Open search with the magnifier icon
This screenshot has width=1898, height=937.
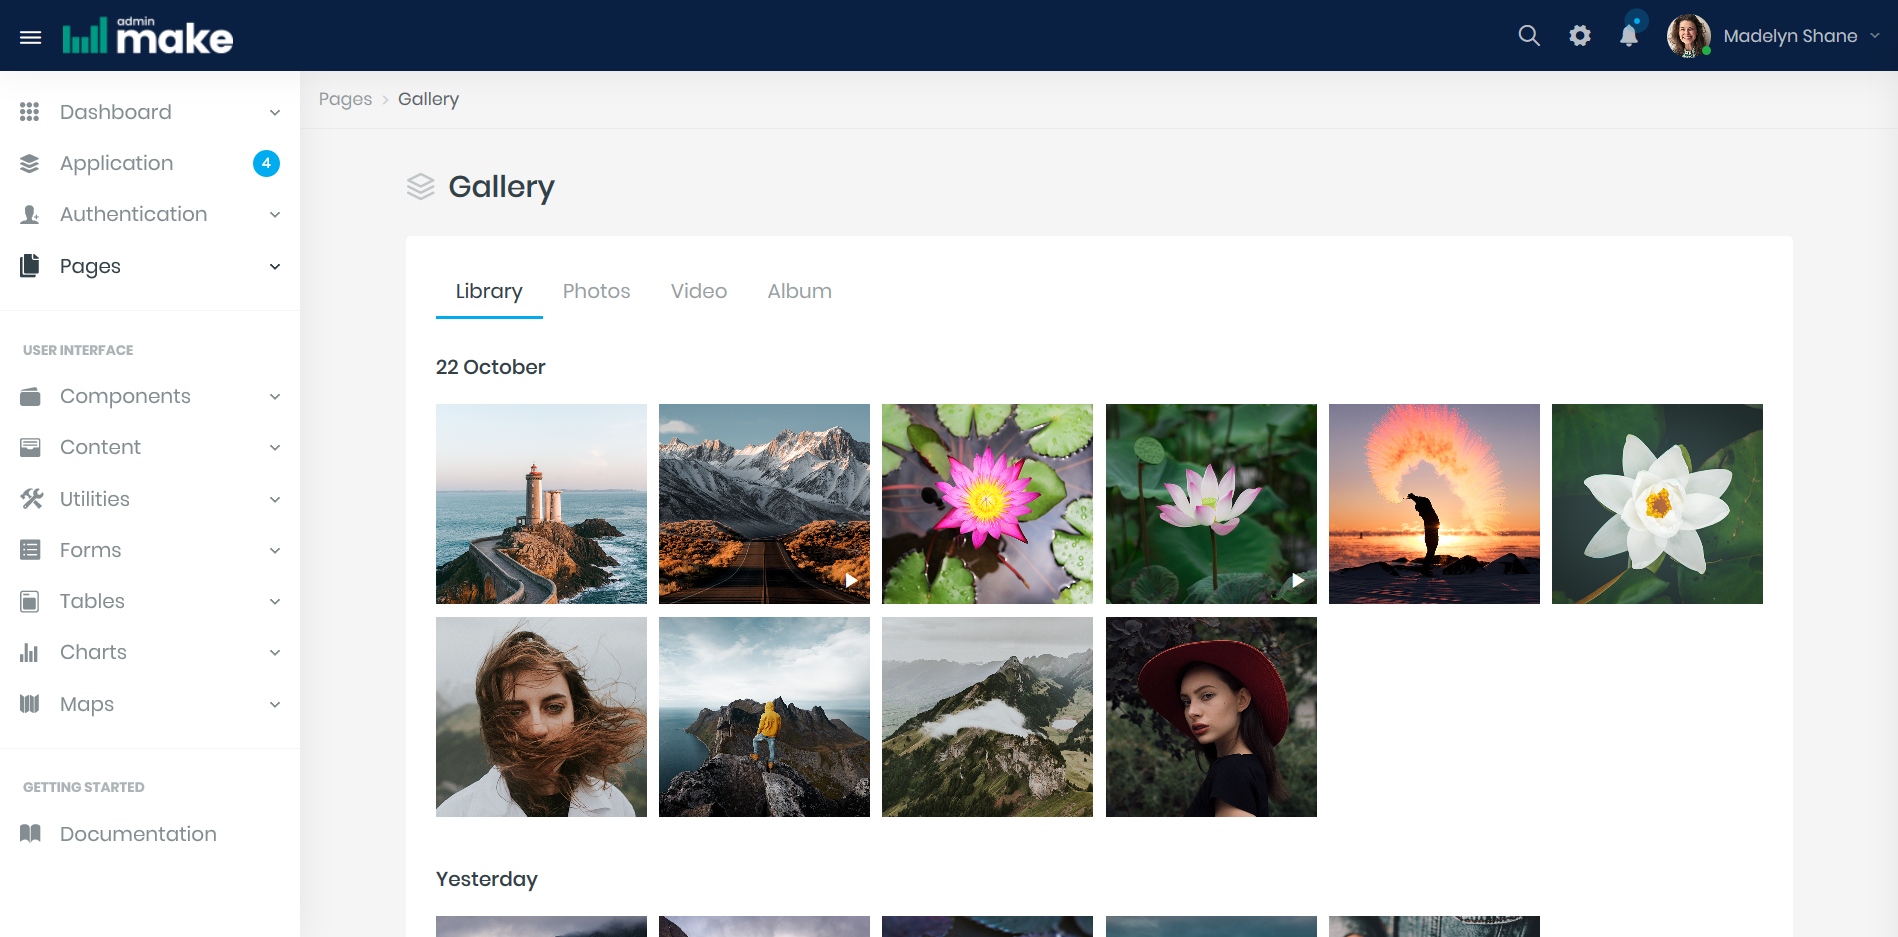pos(1528,36)
